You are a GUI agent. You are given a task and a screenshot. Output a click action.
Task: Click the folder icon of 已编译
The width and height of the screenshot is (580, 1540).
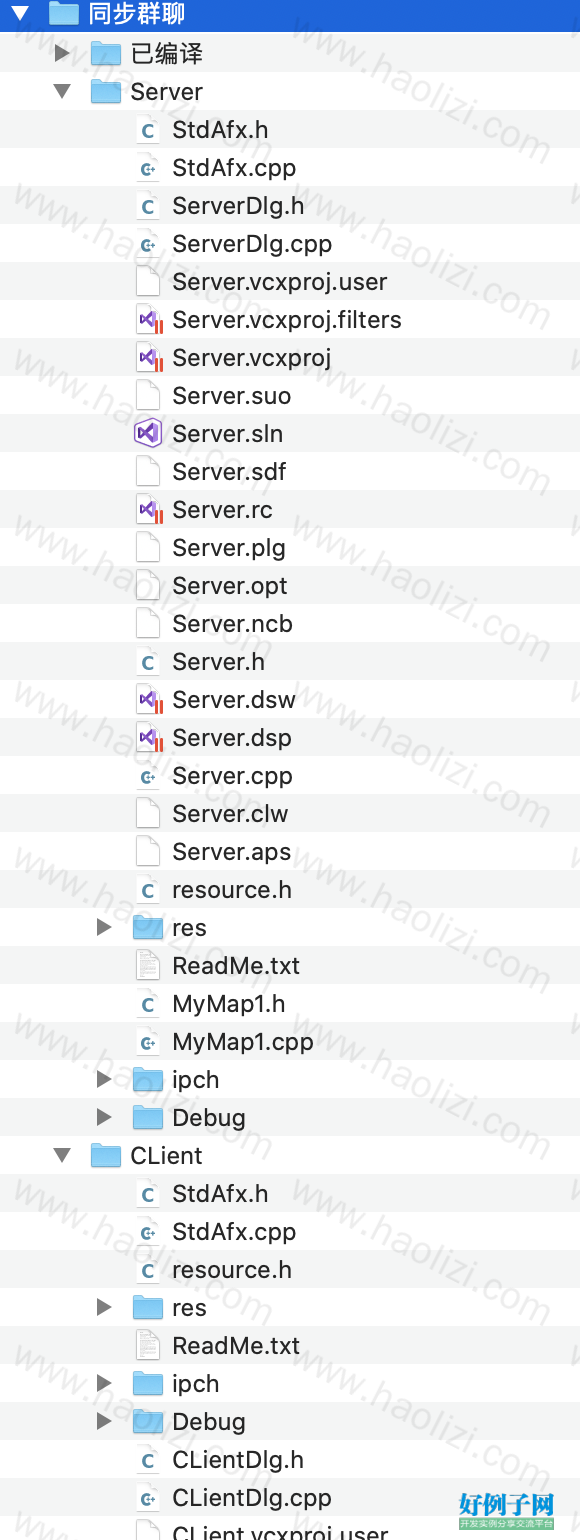tap(106, 53)
